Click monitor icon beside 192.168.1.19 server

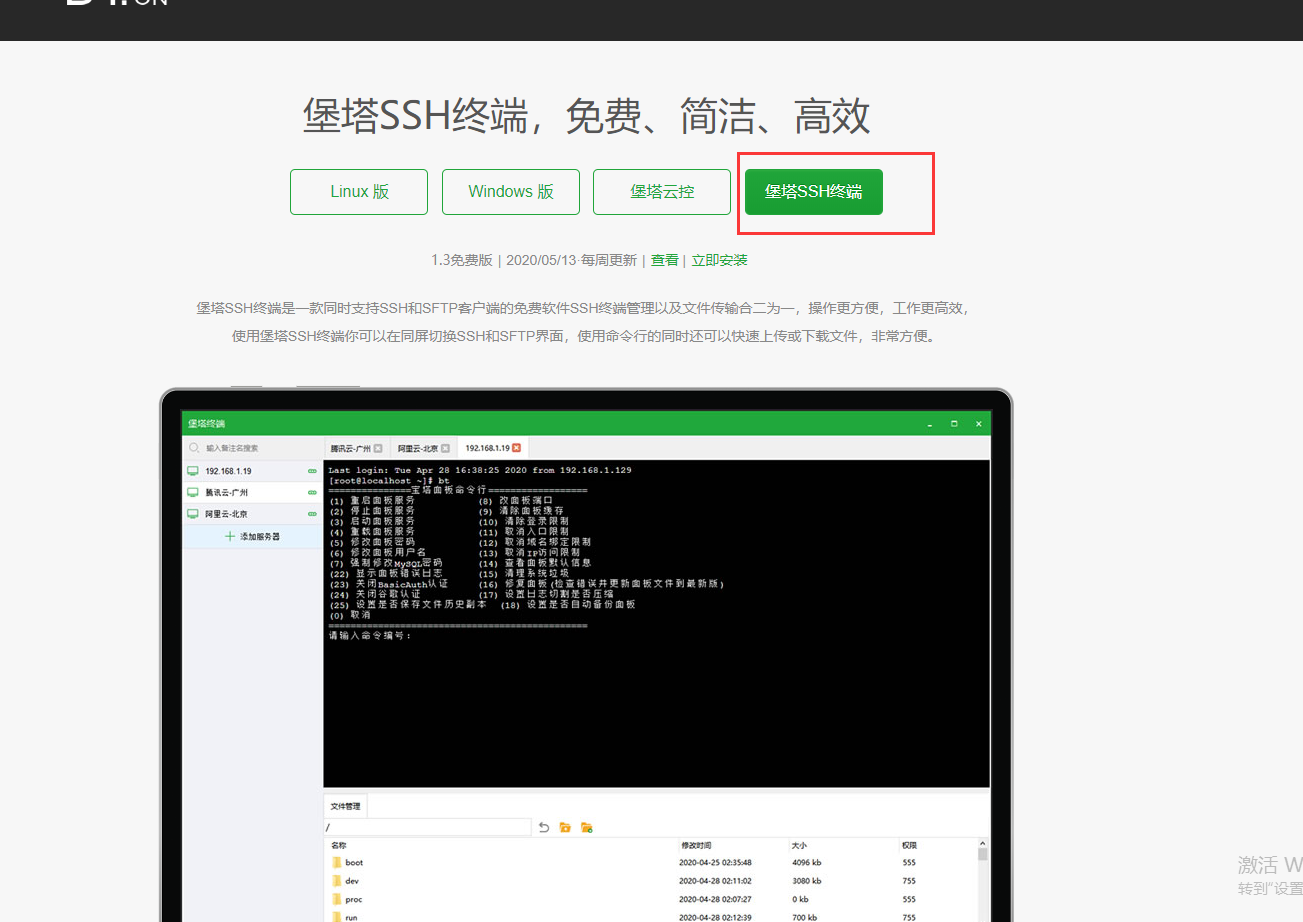click(x=193, y=470)
